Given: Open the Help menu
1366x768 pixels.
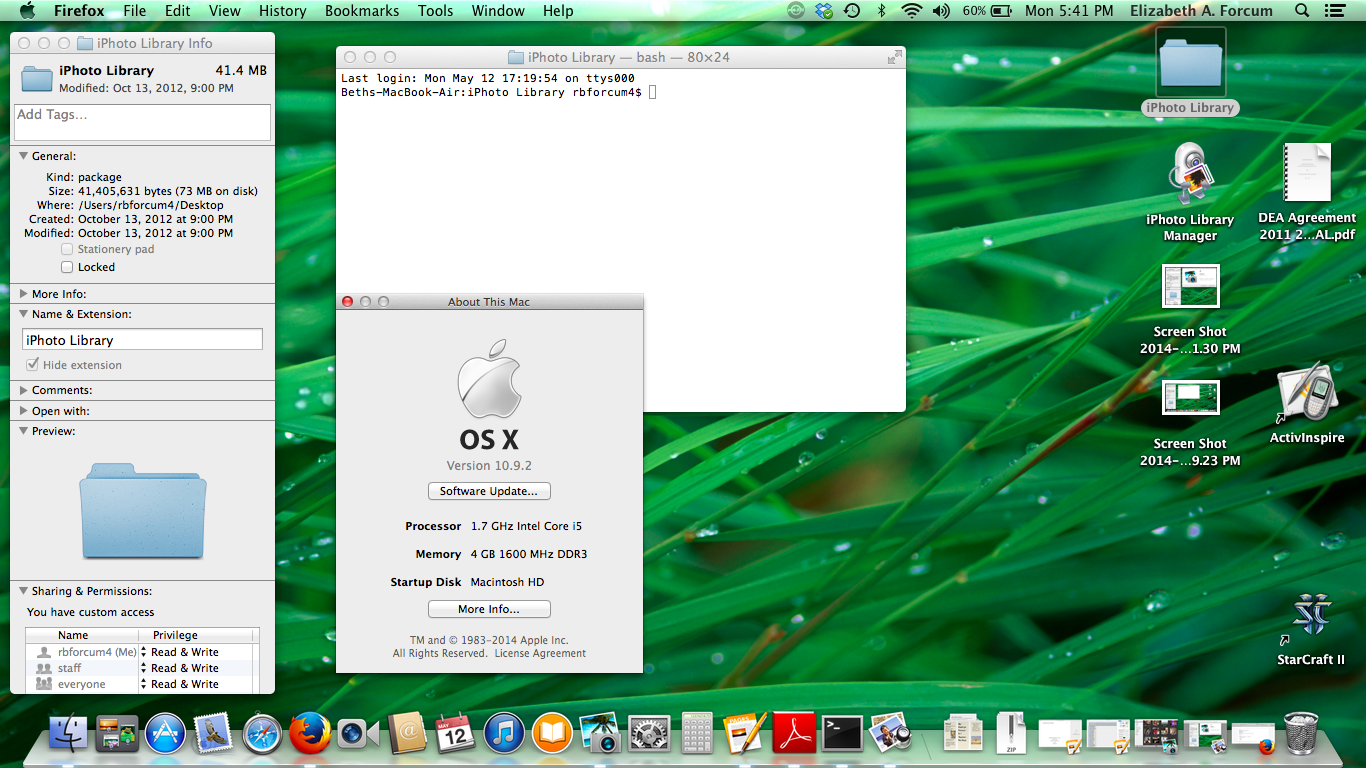Looking at the screenshot, I should pyautogui.click(x=558, y=11).
